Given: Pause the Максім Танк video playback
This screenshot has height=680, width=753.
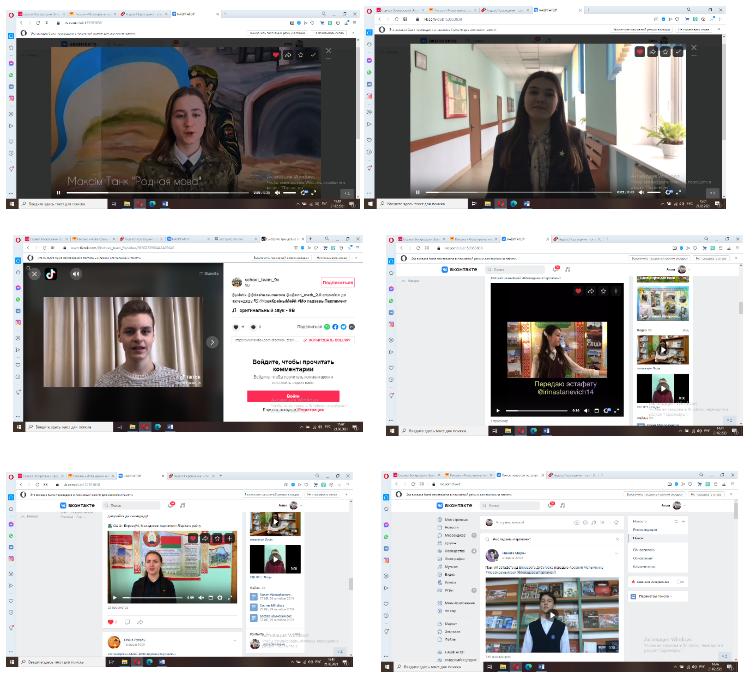Looking at the screenshot, I should pyautogui.click(x=59, y=193).
